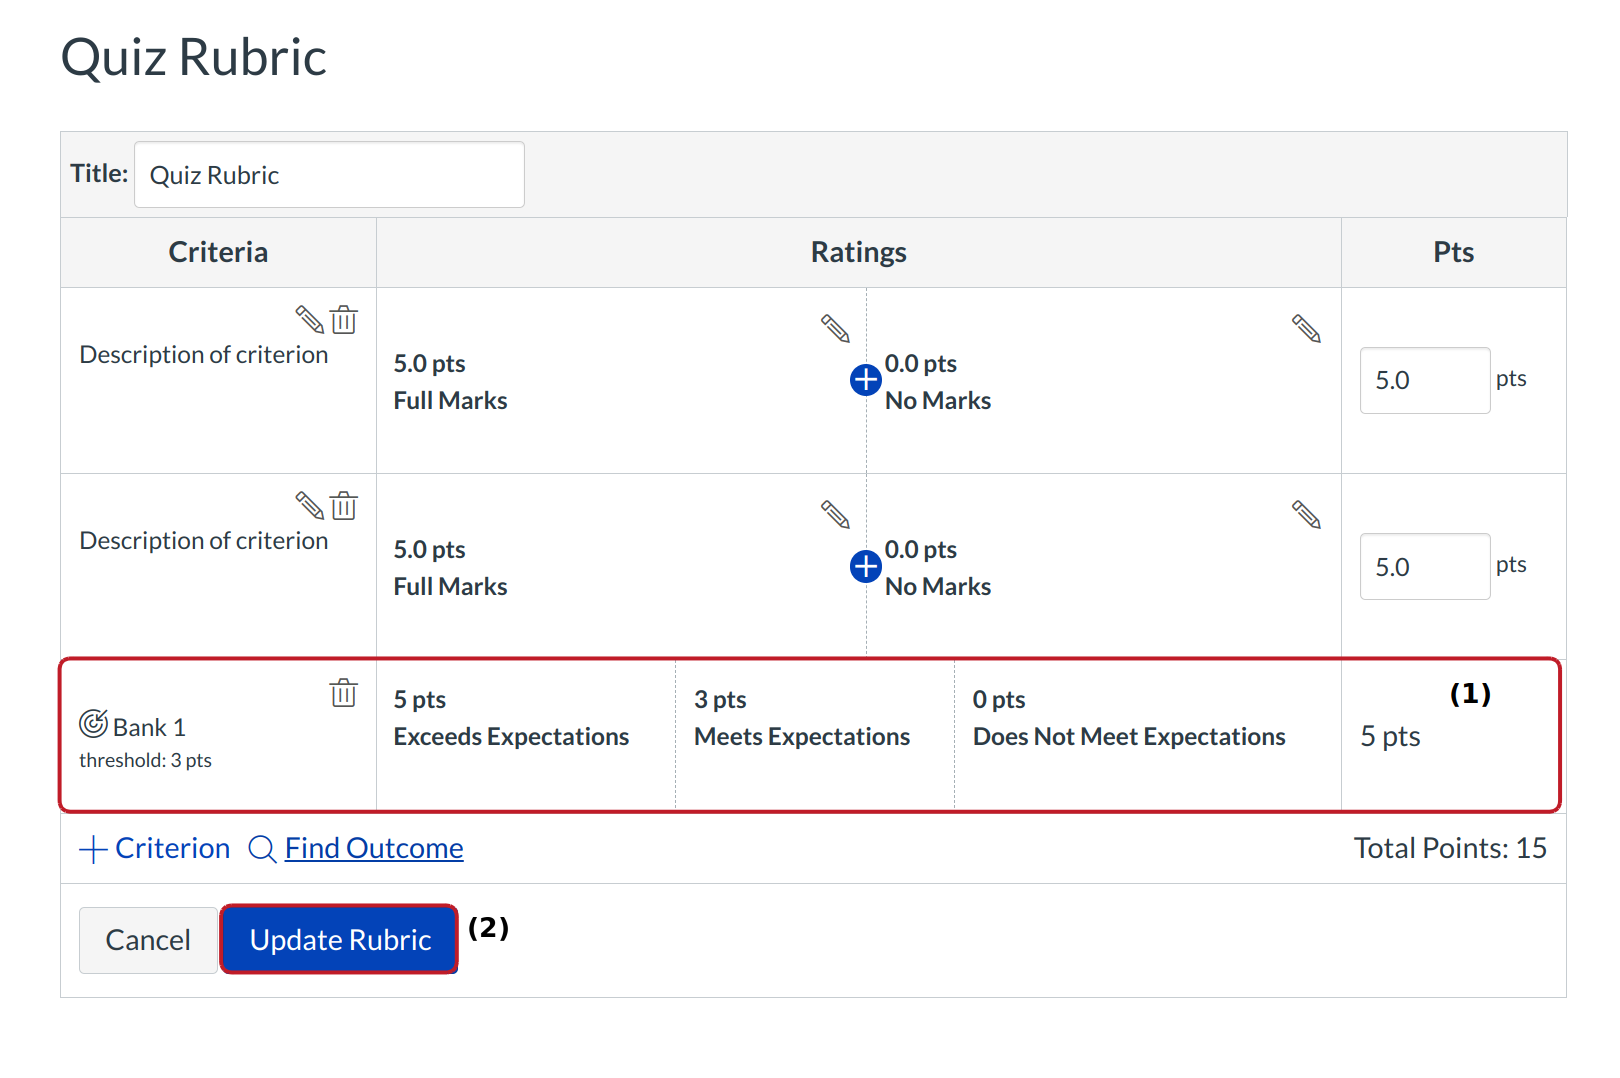Click the Bank 1 outcome target icon
1620x1078 pixels.
[93, 723]
